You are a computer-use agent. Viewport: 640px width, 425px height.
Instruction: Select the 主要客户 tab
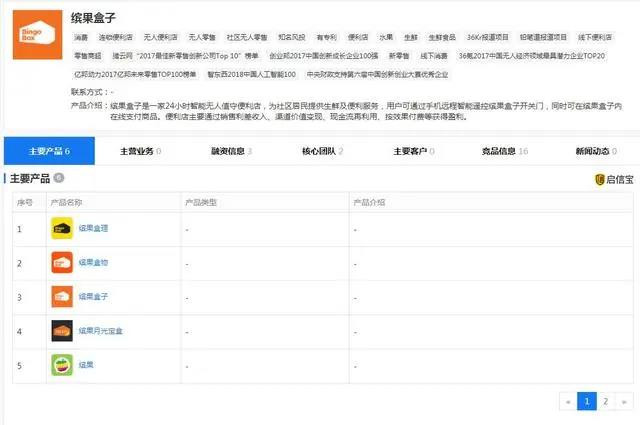coord(413,151)
